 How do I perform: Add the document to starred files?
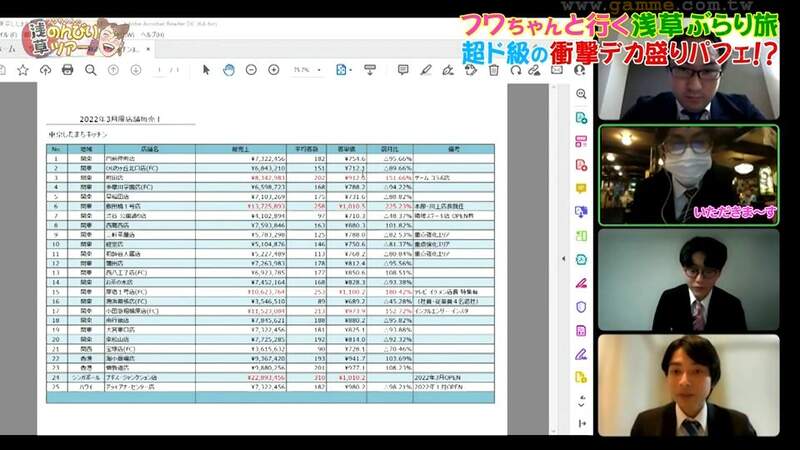(x=23, y=70)
